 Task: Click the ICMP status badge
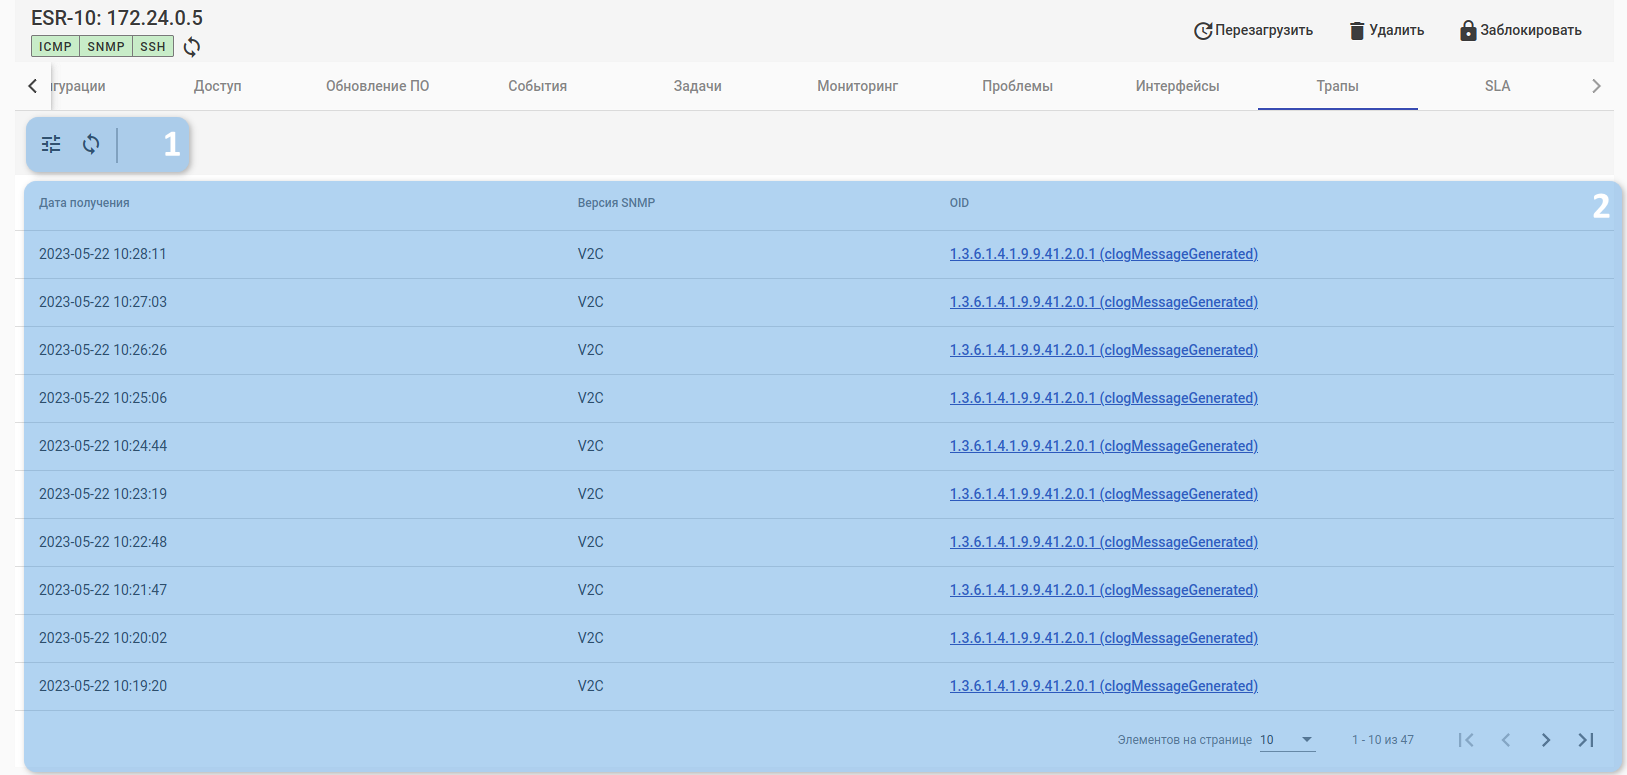coord(55,46)
